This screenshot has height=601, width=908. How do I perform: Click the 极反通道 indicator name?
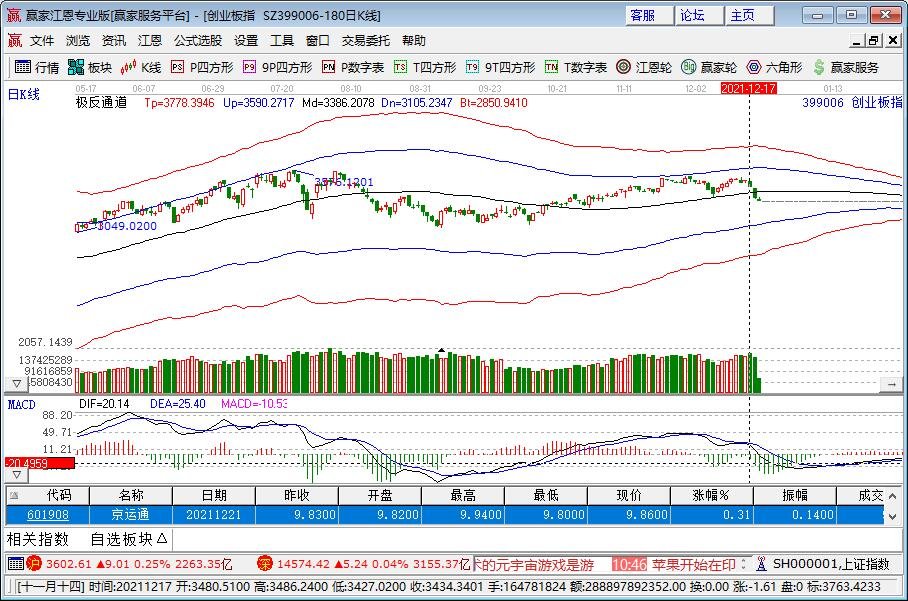coord(101,102)
